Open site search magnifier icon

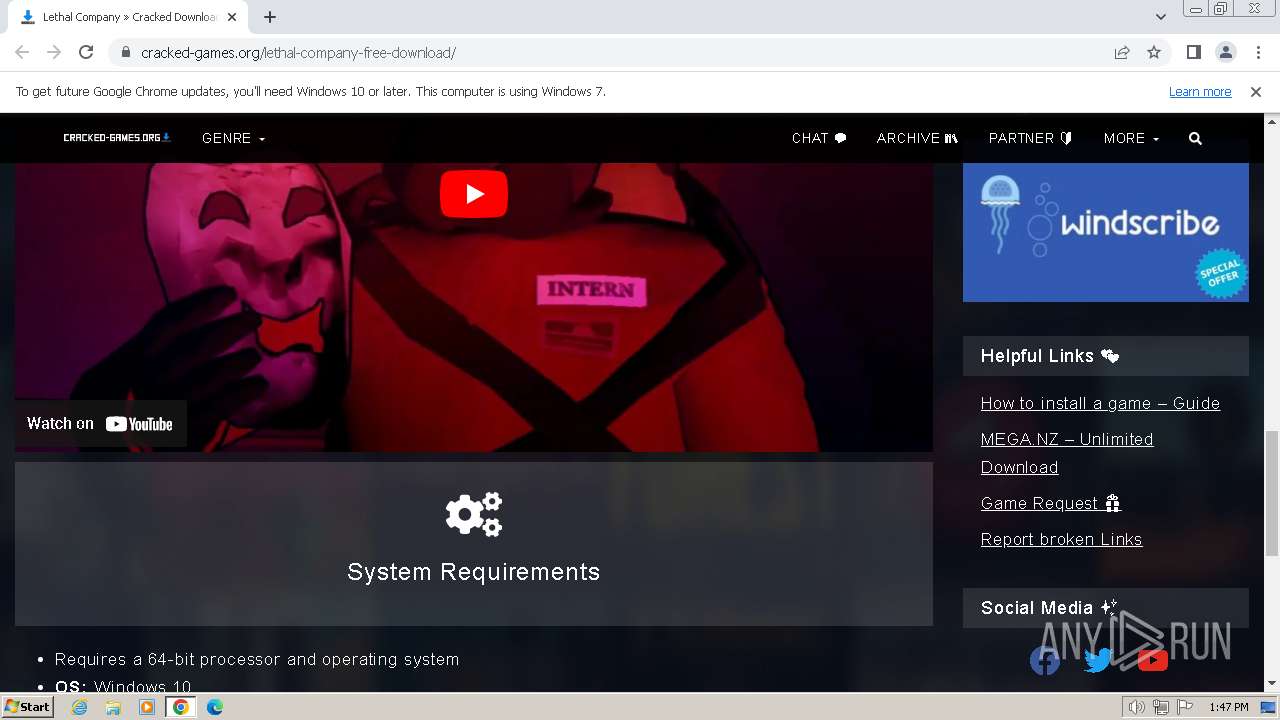[x=1195, y=139]
